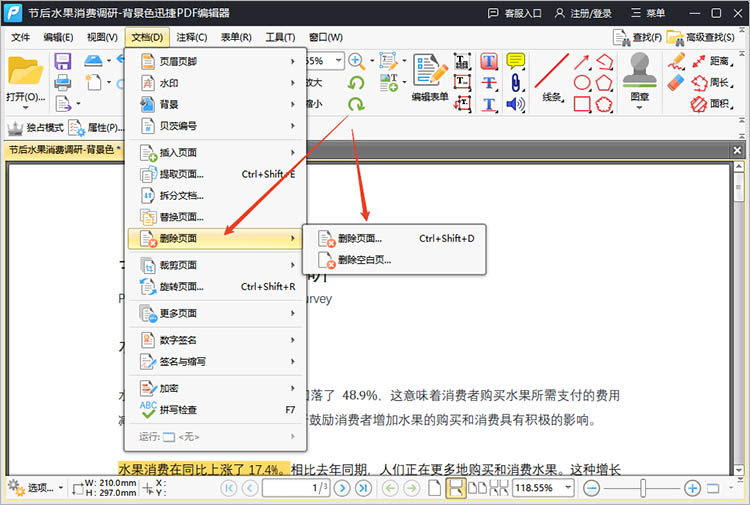This screenshot has width=750, height=505.
Task: Select the 距离 distance measurement tool
Action: click(712, 61)
